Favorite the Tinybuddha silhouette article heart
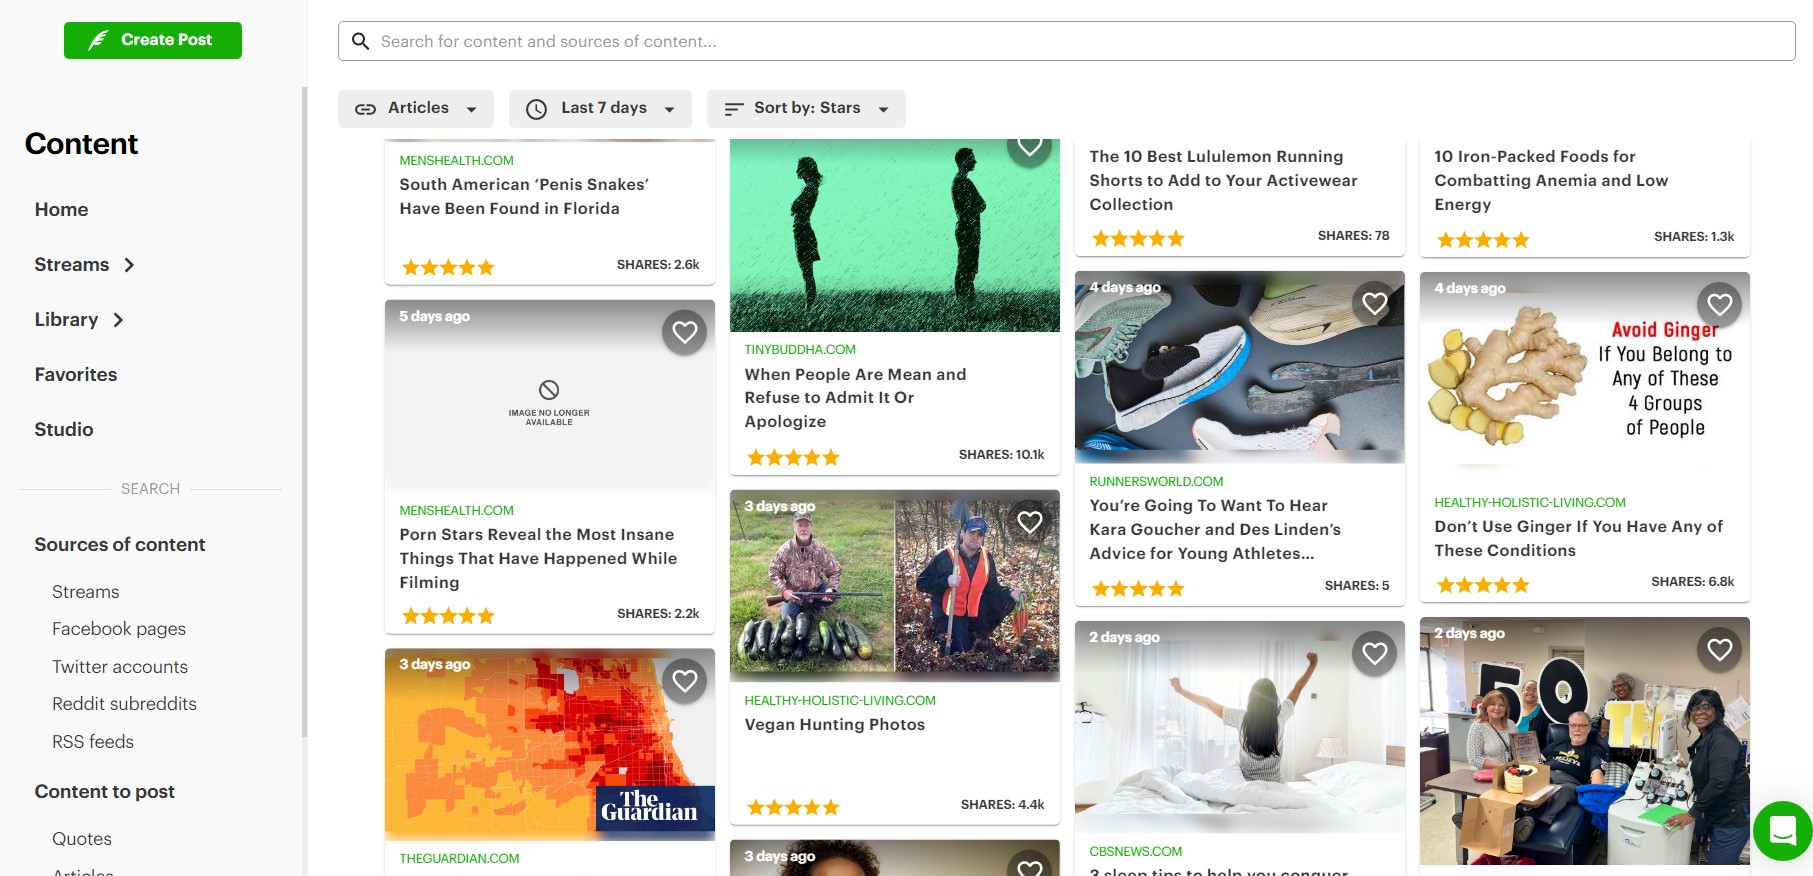This screenshot has height=876, width=1813. [1030, 148]
